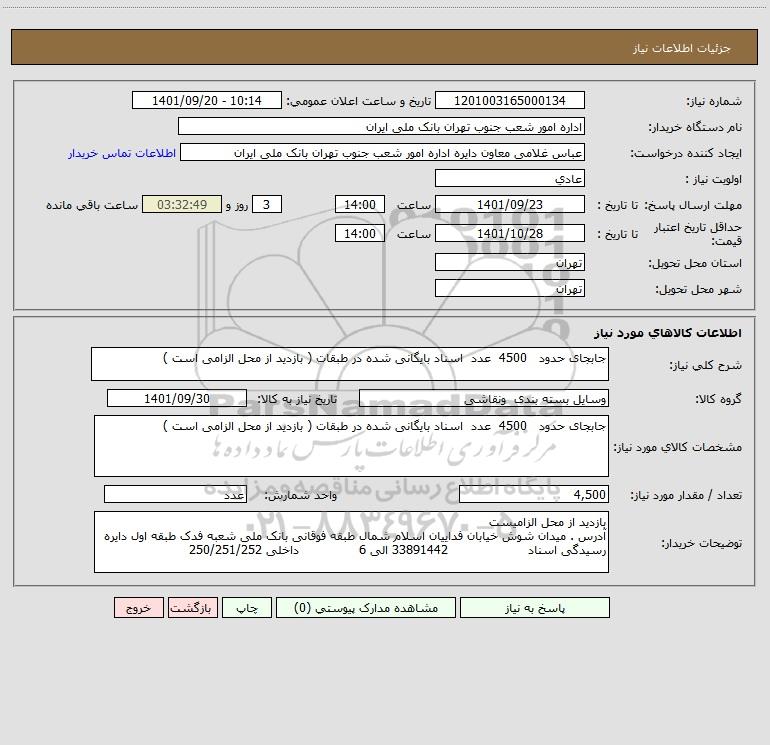Click the 'خروج' exit button
The width and height of the screenshot is (770, 745).
pyautogui.click(x=138, y=608)
